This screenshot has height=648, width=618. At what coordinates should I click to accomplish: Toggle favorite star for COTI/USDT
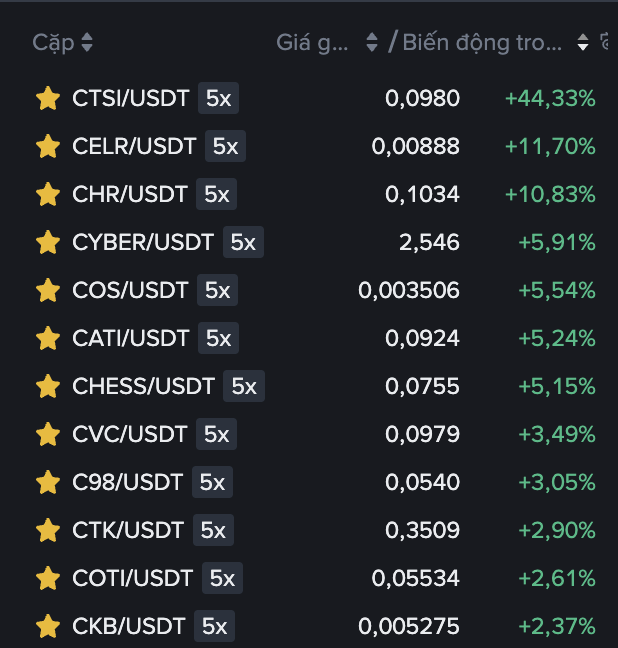tap(47, 578)
